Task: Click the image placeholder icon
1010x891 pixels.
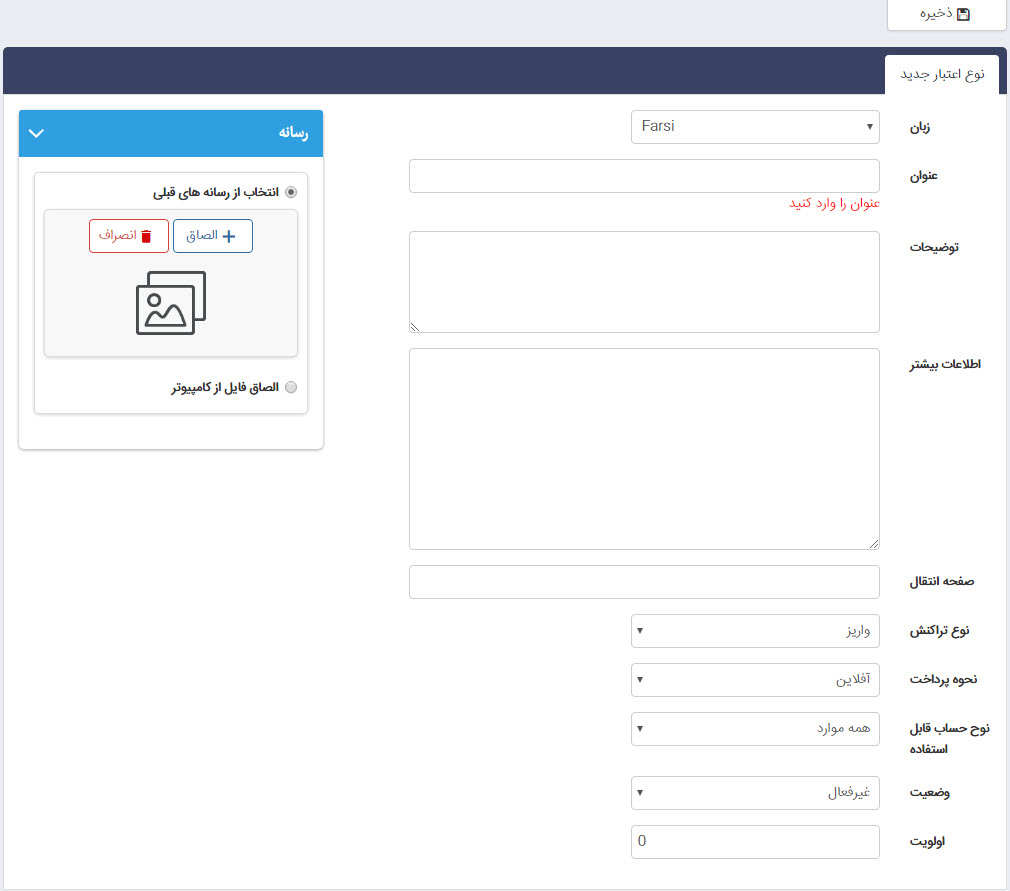Action: point(171,302)
